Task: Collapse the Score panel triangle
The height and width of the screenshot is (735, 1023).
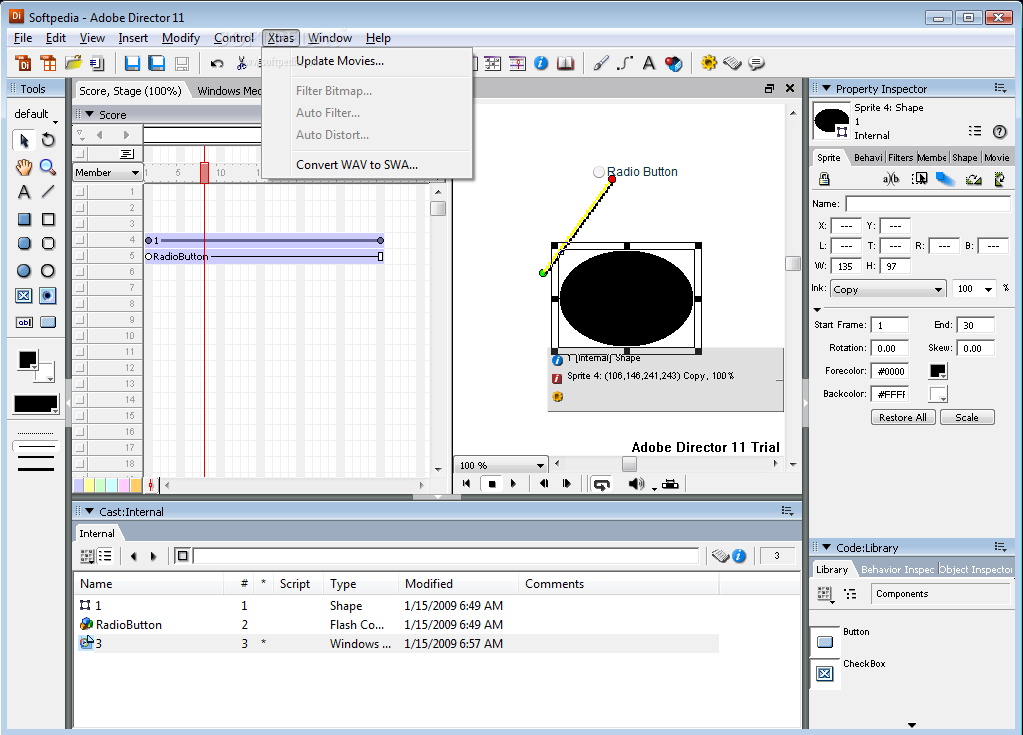Action: (90, 114)
